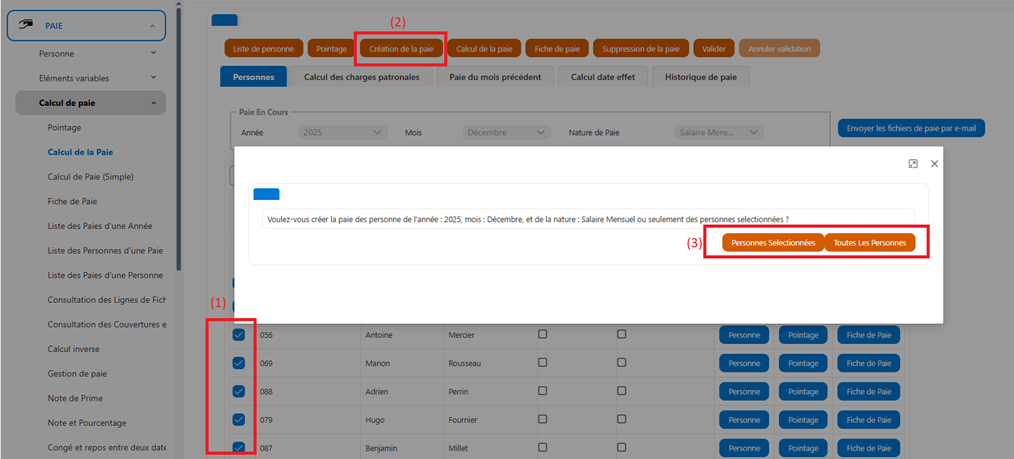The width and height of the screenshot is (1014, 459).
Task: Choose Toutes Les Personnes button
Action: point(870,243)
